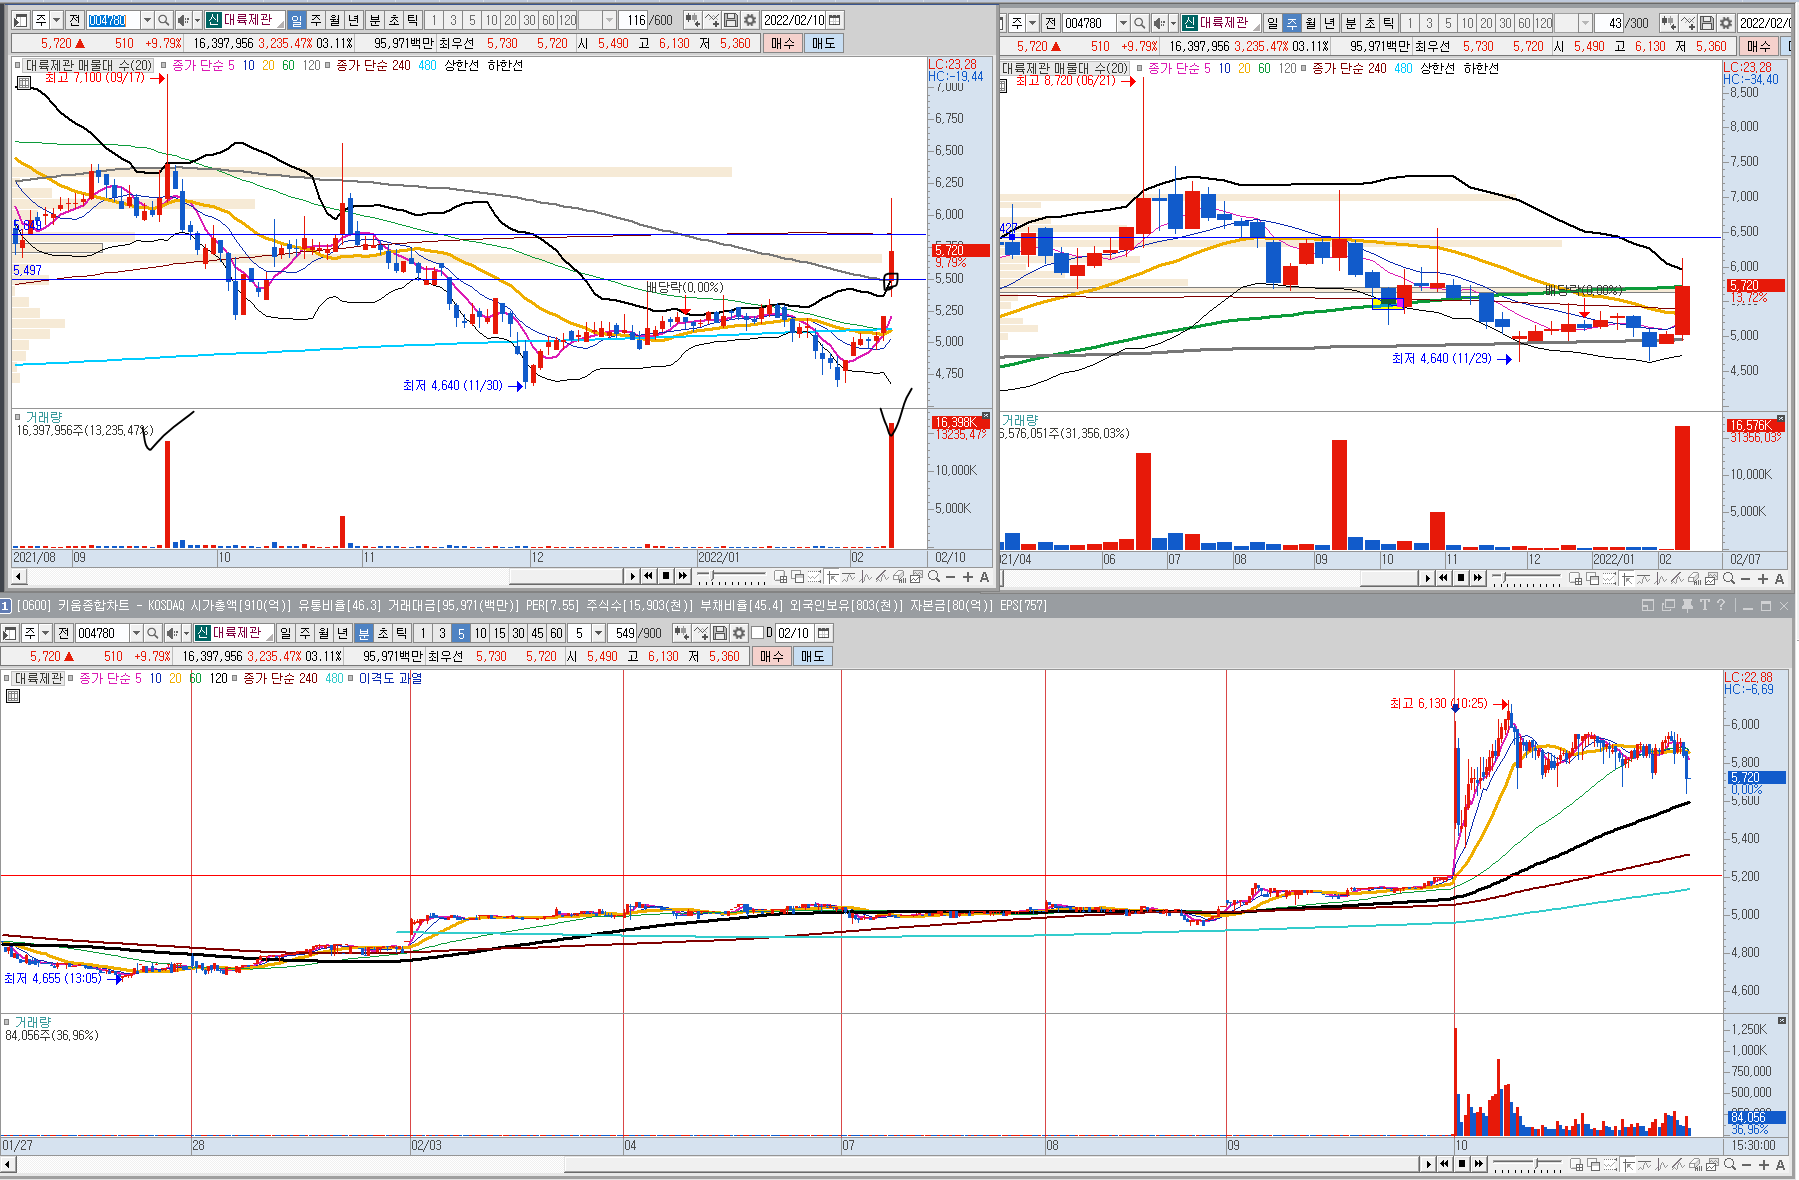Open chart settings gear in the daily chart toolbar
Image resolution: width=1799 pixels, height=1180 pixels.
[x=750, y=20]
